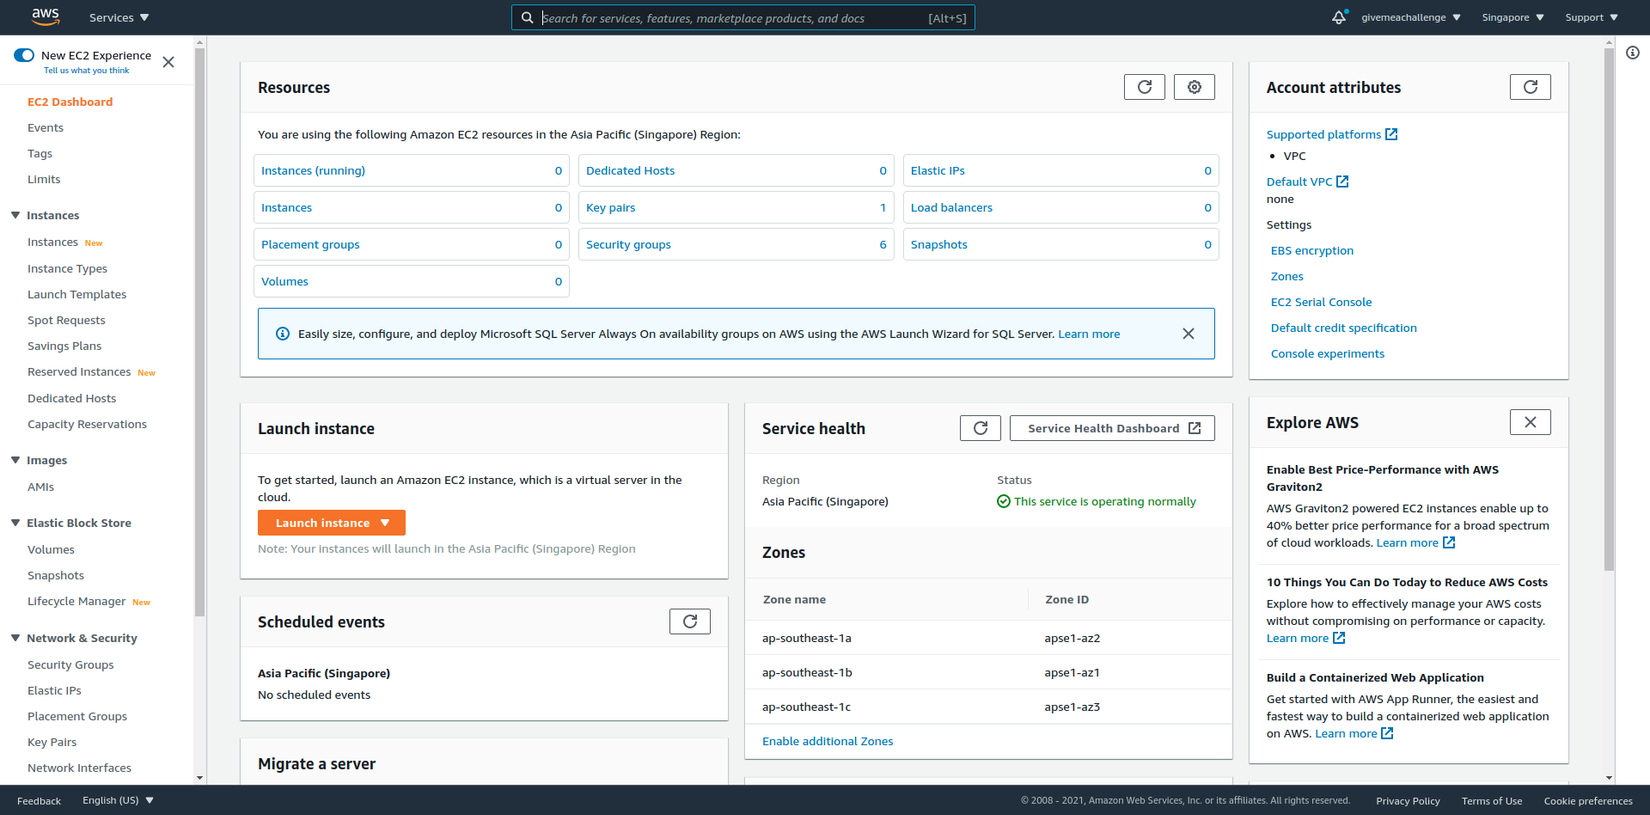The width and height of the screenshot is (1650, 815).
Task: Collapse the Images sidebar section
Action: coord(15,460)
